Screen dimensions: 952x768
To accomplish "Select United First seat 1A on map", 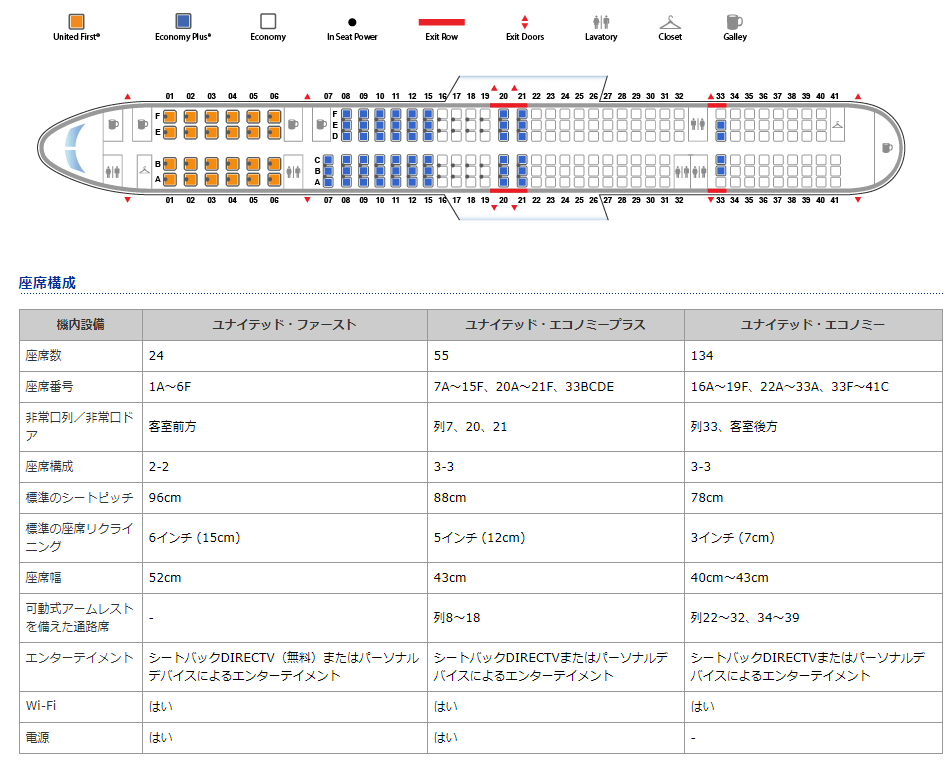I will pos(170,180).
